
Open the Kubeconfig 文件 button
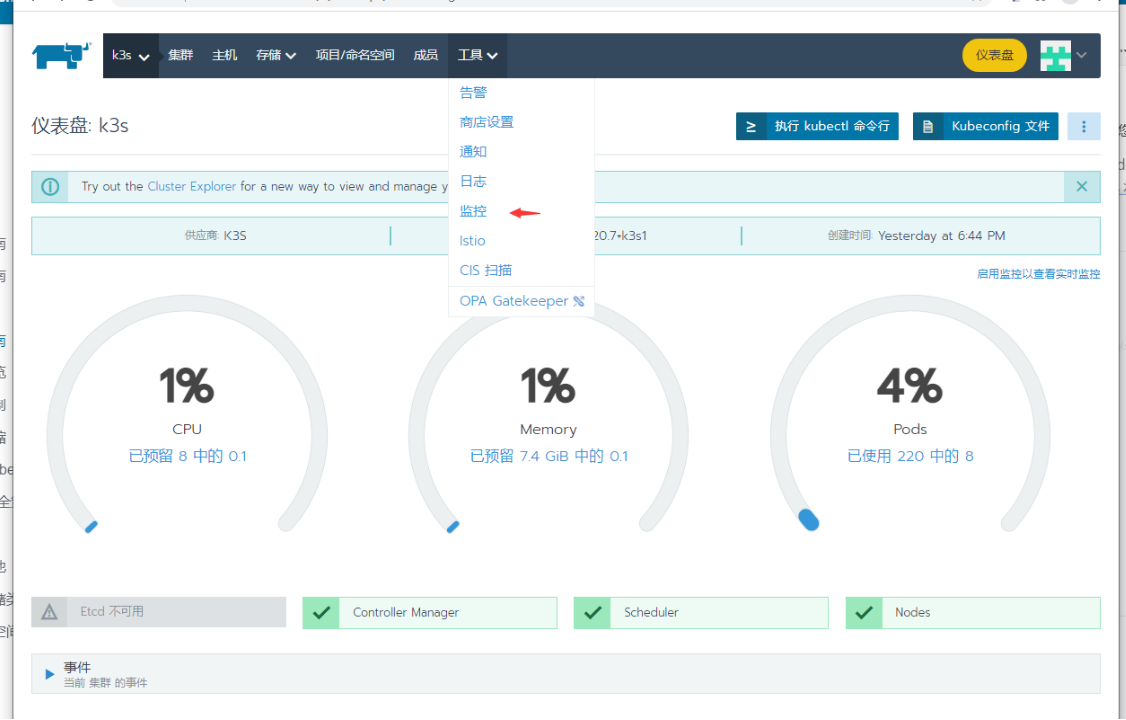coord(985,126)
